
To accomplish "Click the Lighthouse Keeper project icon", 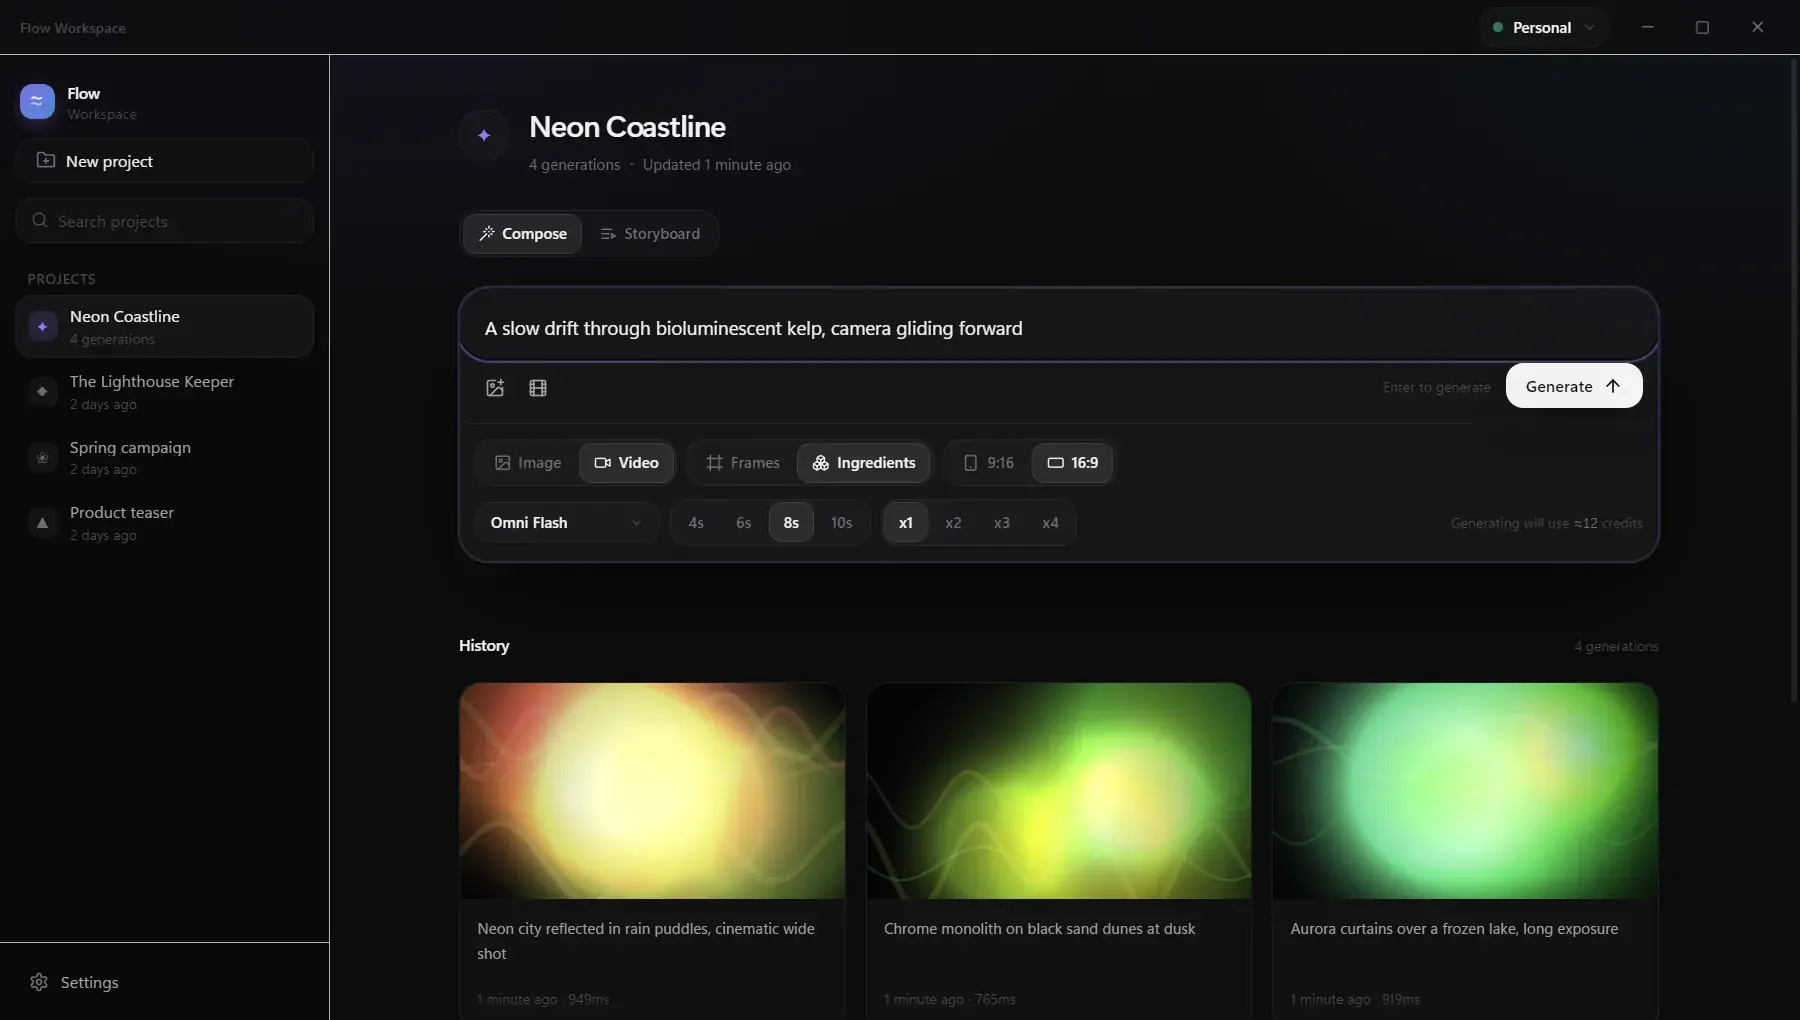I will 42,391.
